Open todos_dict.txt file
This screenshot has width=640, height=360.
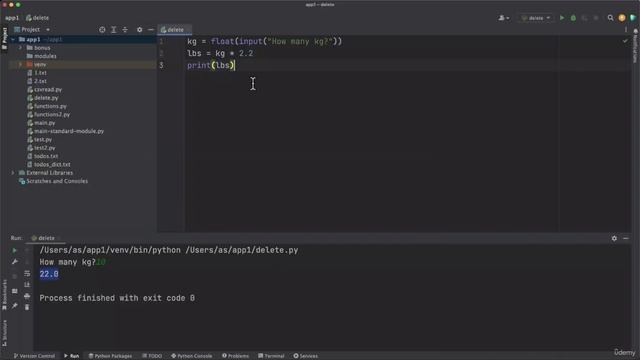(52, 164)
